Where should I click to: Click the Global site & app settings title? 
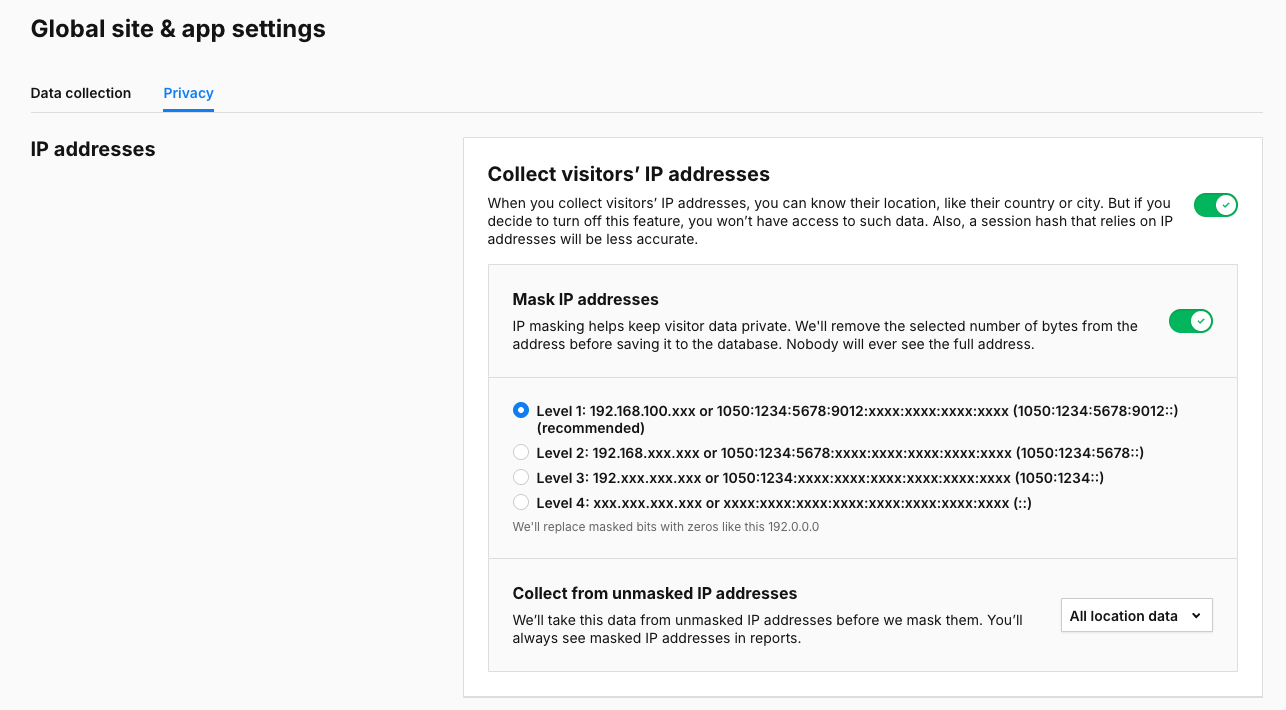(177, 28)
